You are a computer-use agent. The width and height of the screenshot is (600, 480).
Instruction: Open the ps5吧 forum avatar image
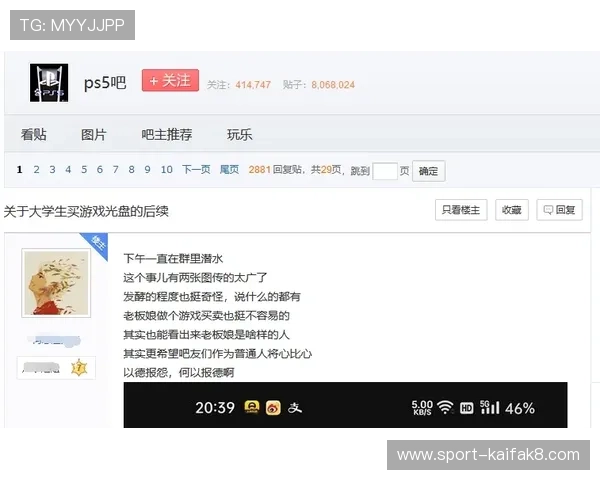pyautogui.click(x=49, y=83)
